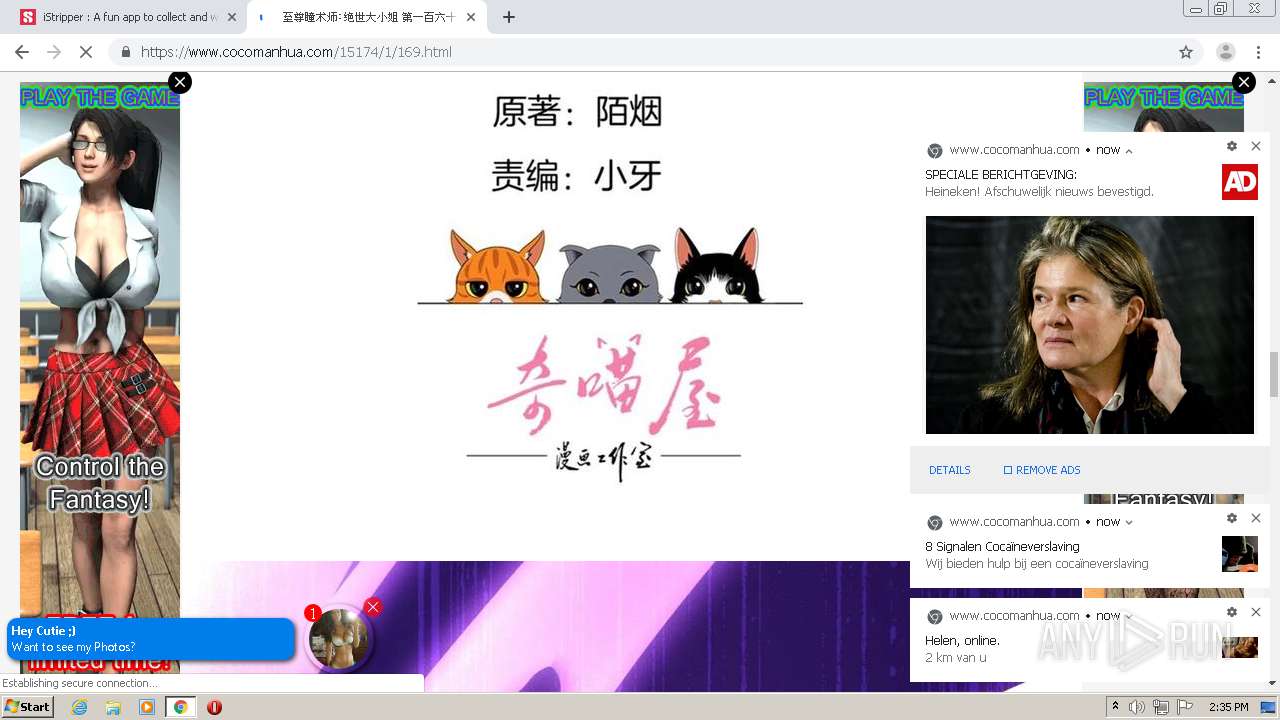Open the Chrome three-dot menu
Viewport: 1280px width, 720px height.
tap(1258, 52)
